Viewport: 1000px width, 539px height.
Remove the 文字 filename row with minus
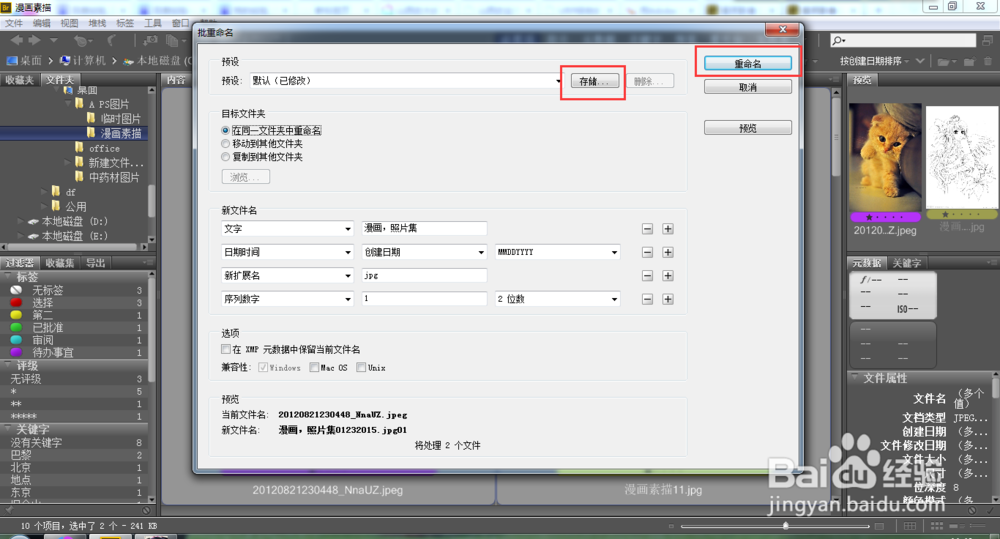pos(647,229)
